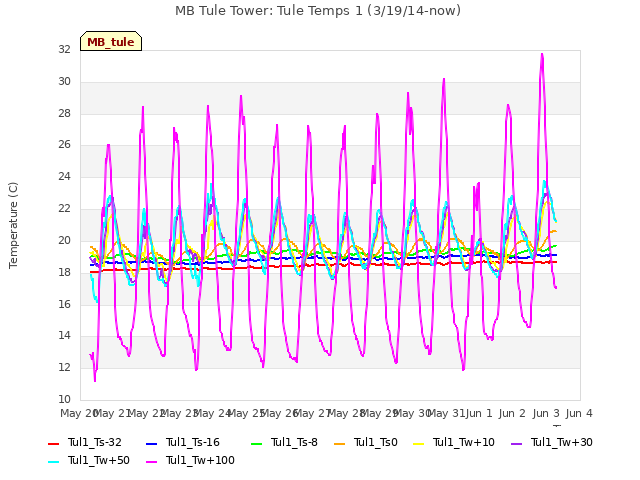The image size is (640, 480).
Task: Click the 26 y-axis tick label
Action: (x=64, y=144)
